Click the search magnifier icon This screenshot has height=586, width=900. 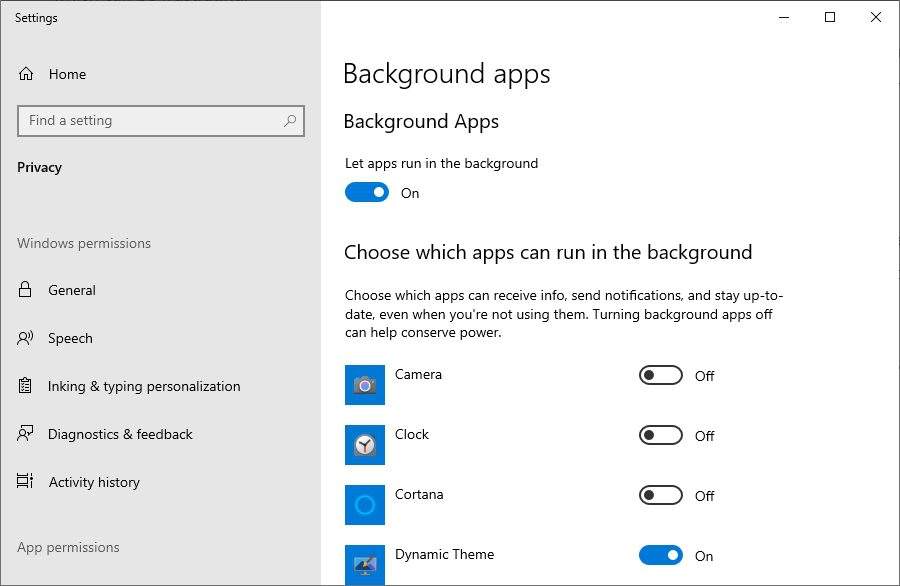tap(290, 121)
